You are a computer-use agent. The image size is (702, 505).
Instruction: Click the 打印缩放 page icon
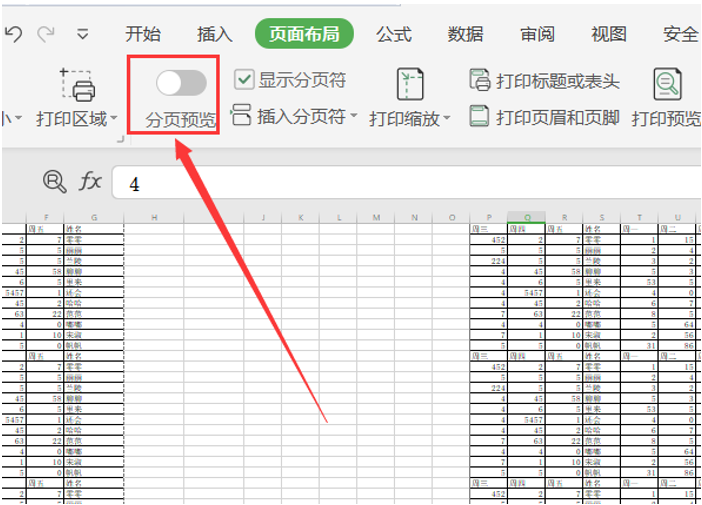(410, 84)
